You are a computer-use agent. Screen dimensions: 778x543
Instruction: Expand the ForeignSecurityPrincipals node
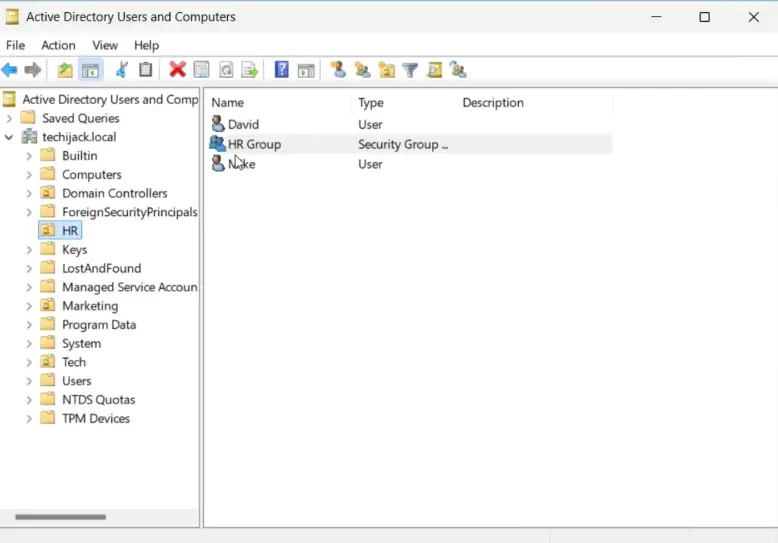29,212
